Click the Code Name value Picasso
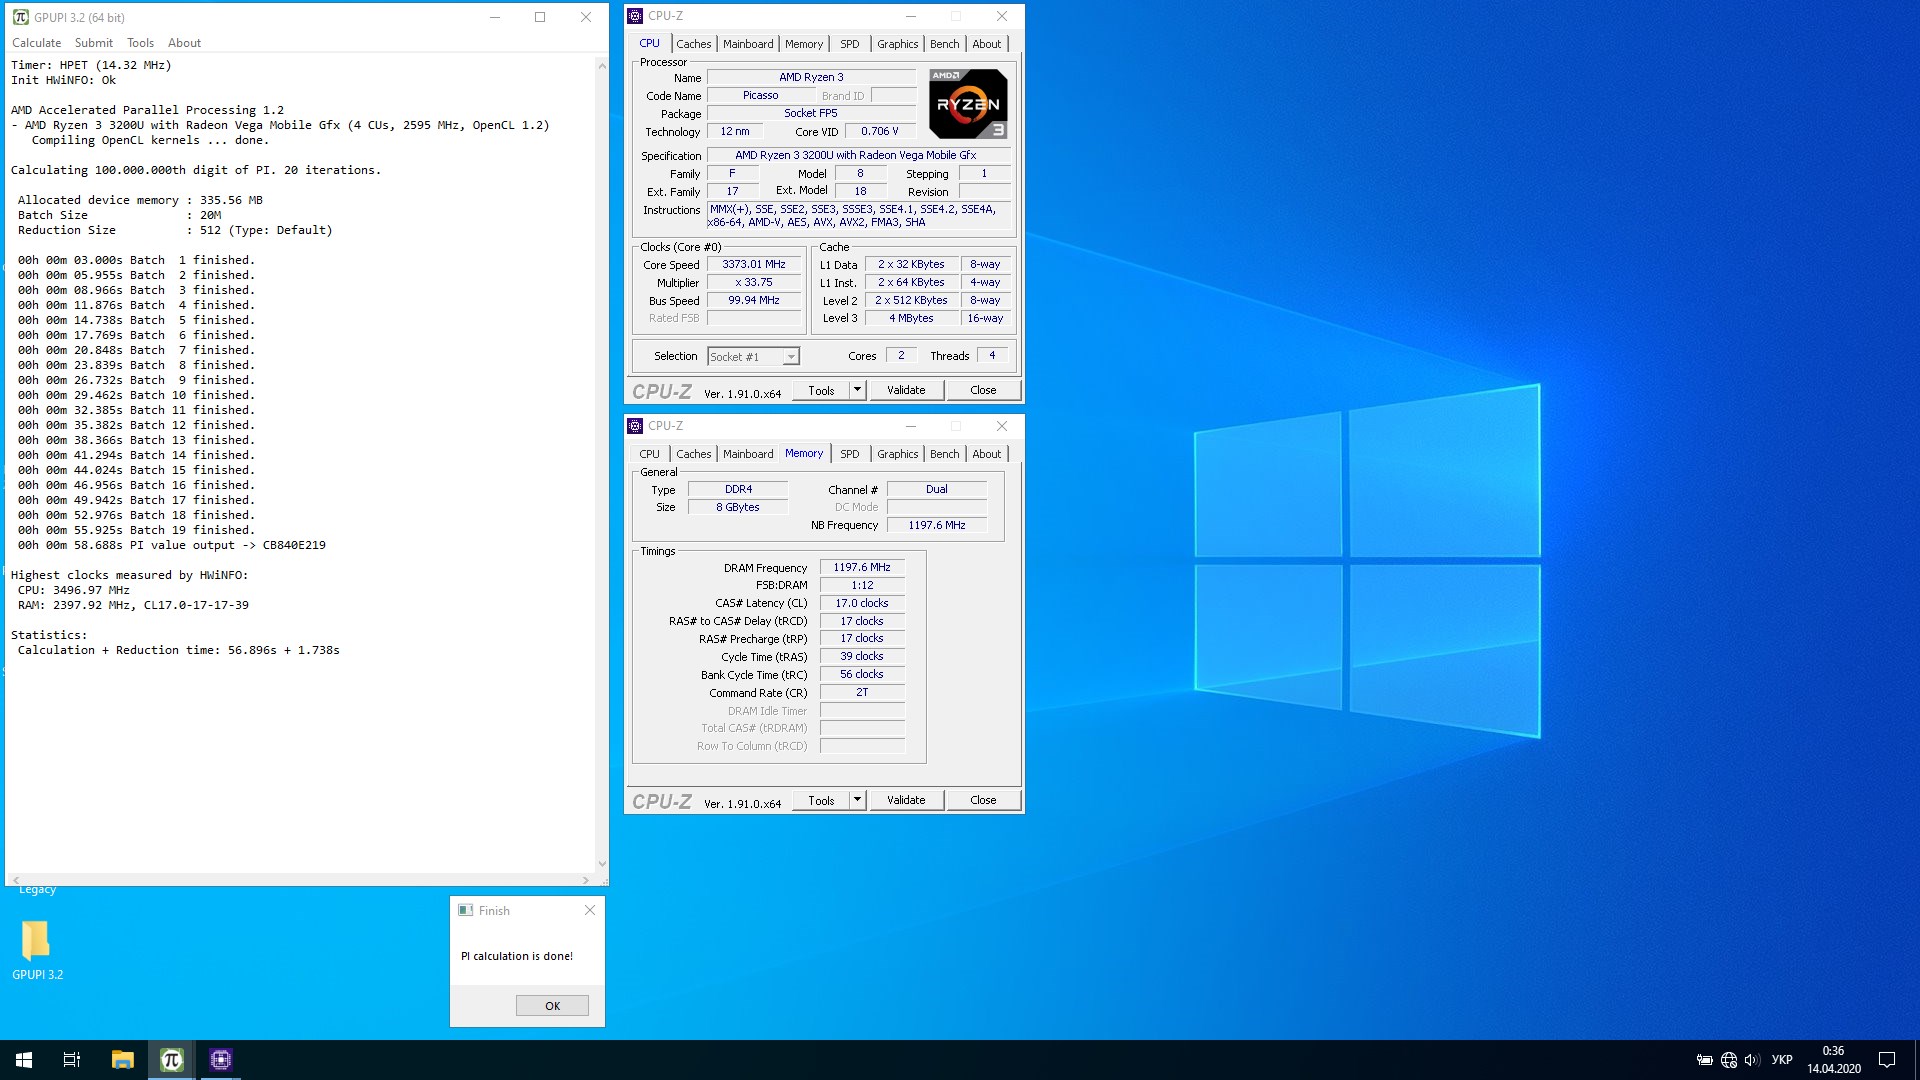Screen dimensions: 1920x1080 (x=760, y=96)
